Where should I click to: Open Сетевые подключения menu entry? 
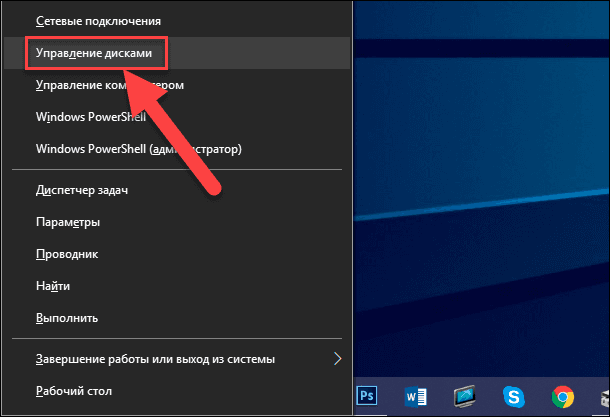tap(177, 21)
